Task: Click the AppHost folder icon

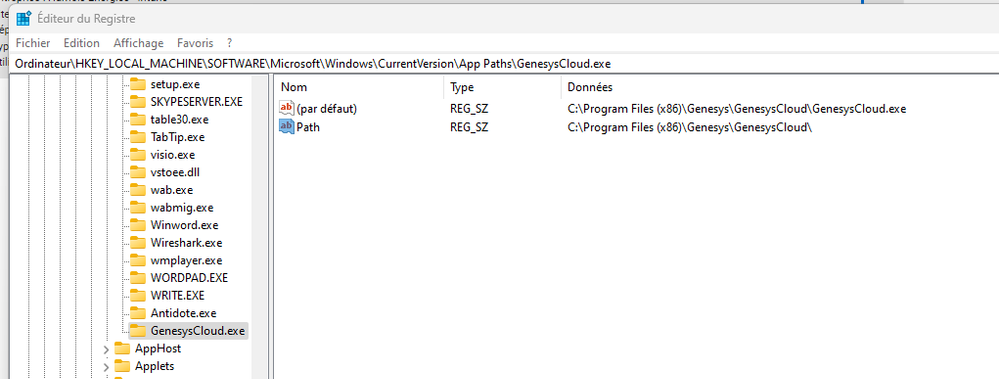Action: coord(122,348)
